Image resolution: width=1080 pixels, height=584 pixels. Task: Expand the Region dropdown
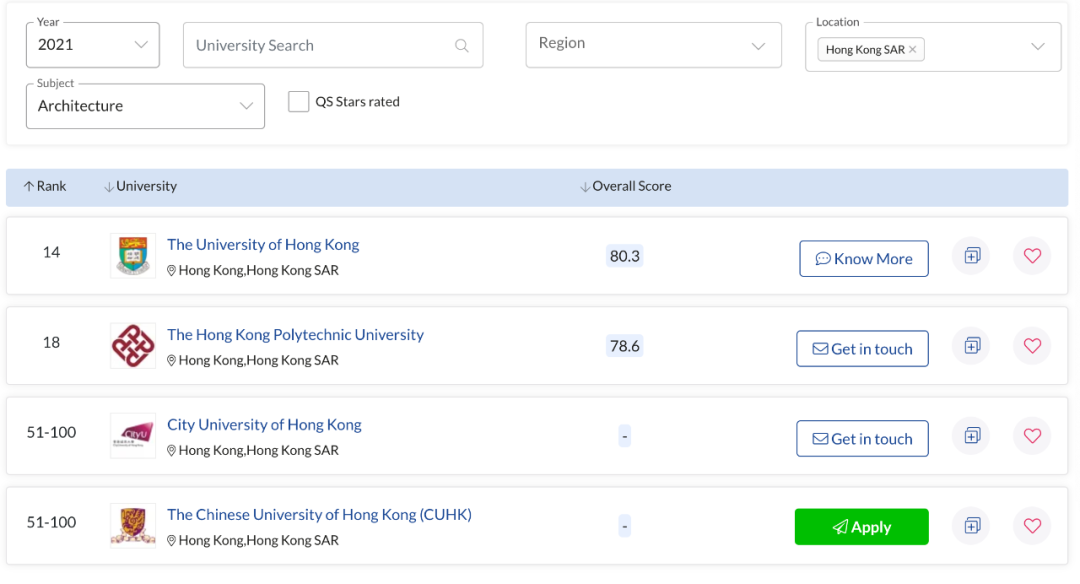pos(653,45)
